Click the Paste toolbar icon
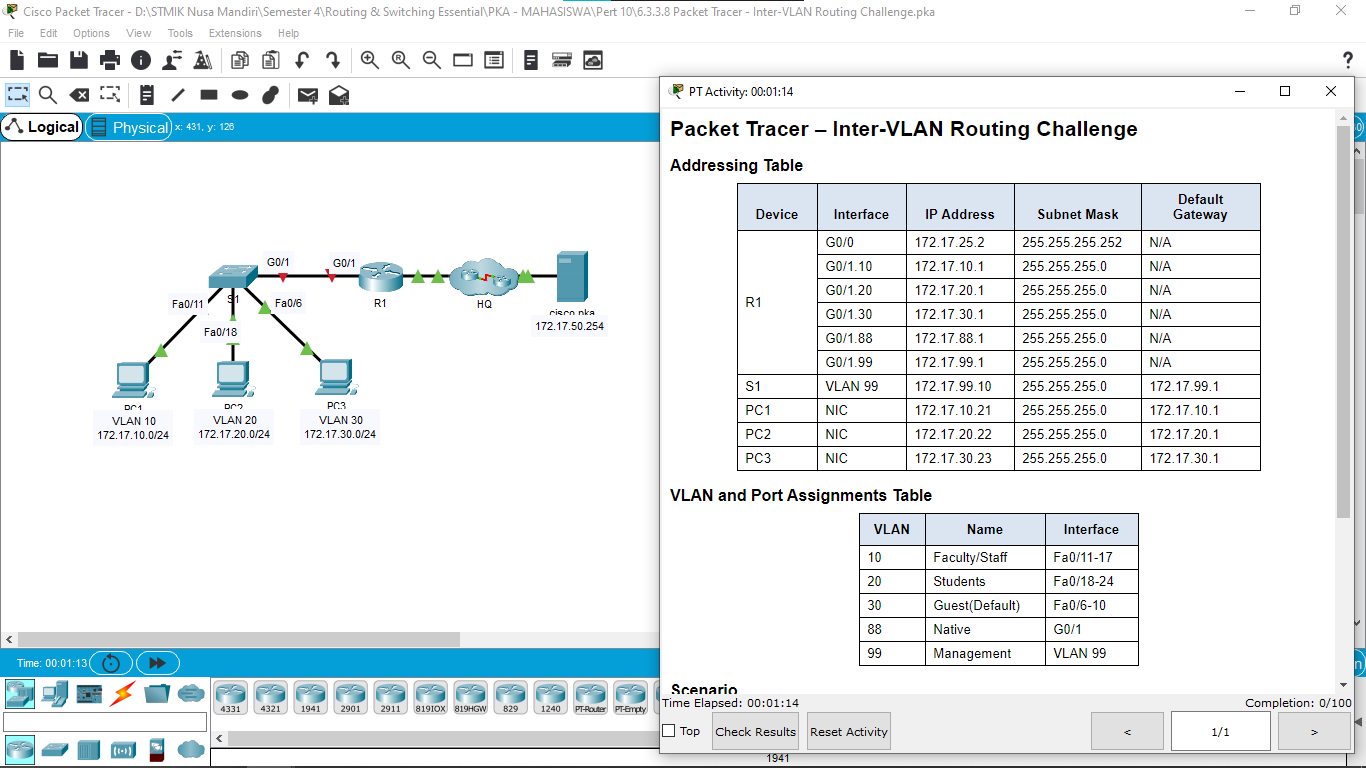1366x768 pixels. pos(270,60)
